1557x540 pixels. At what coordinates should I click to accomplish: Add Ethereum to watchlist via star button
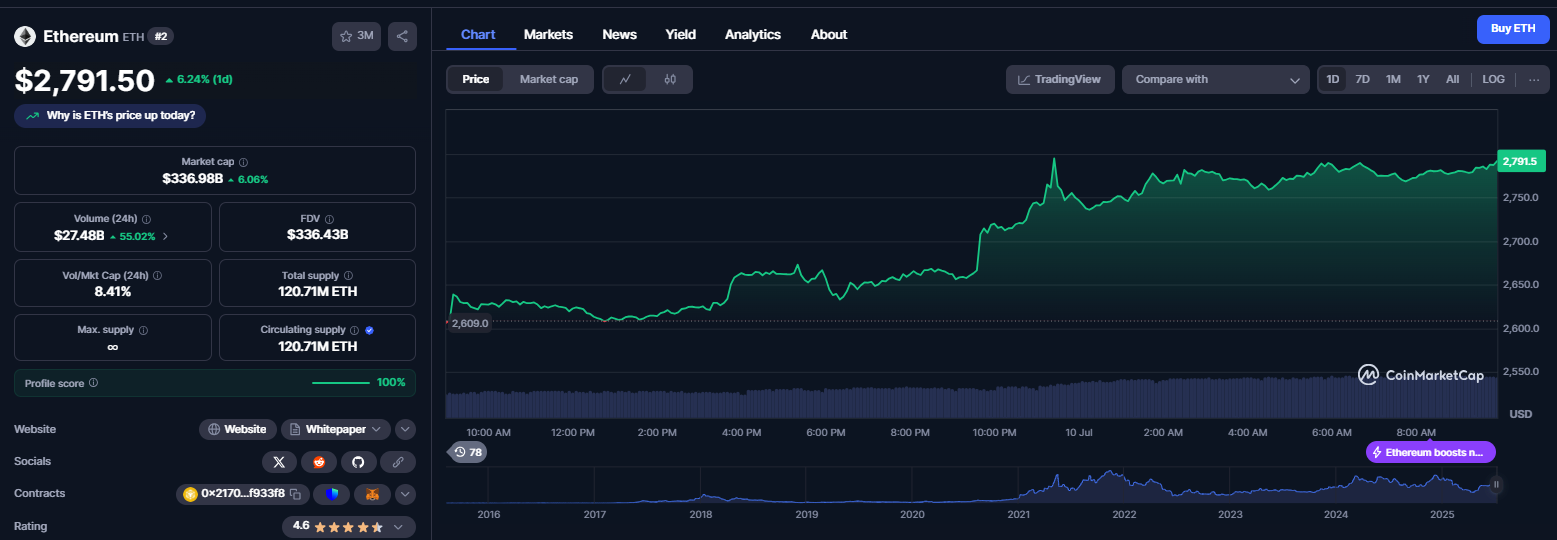coord(356,36)
